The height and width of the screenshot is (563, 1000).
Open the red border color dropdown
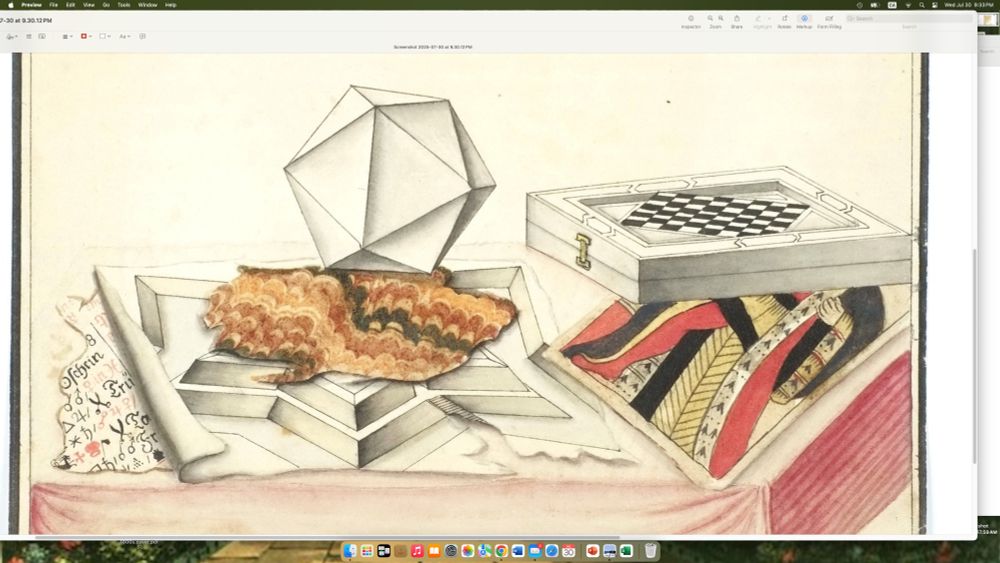click(86, 36)
